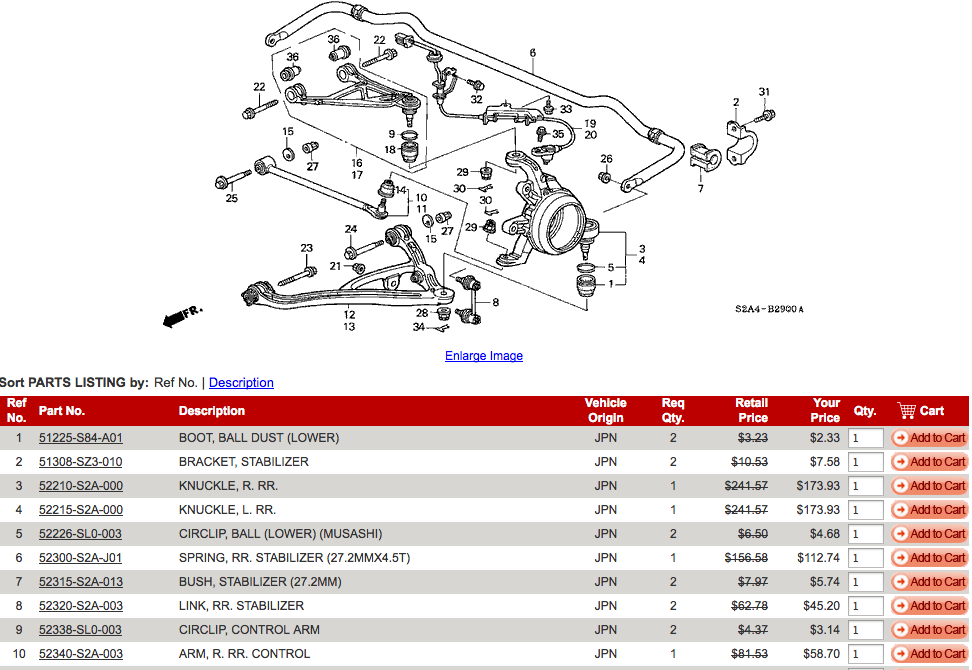Open part number 52226-SL0-003
This screenshot has height=670, width=972.
pyautogui.click(x=80, y=534)
